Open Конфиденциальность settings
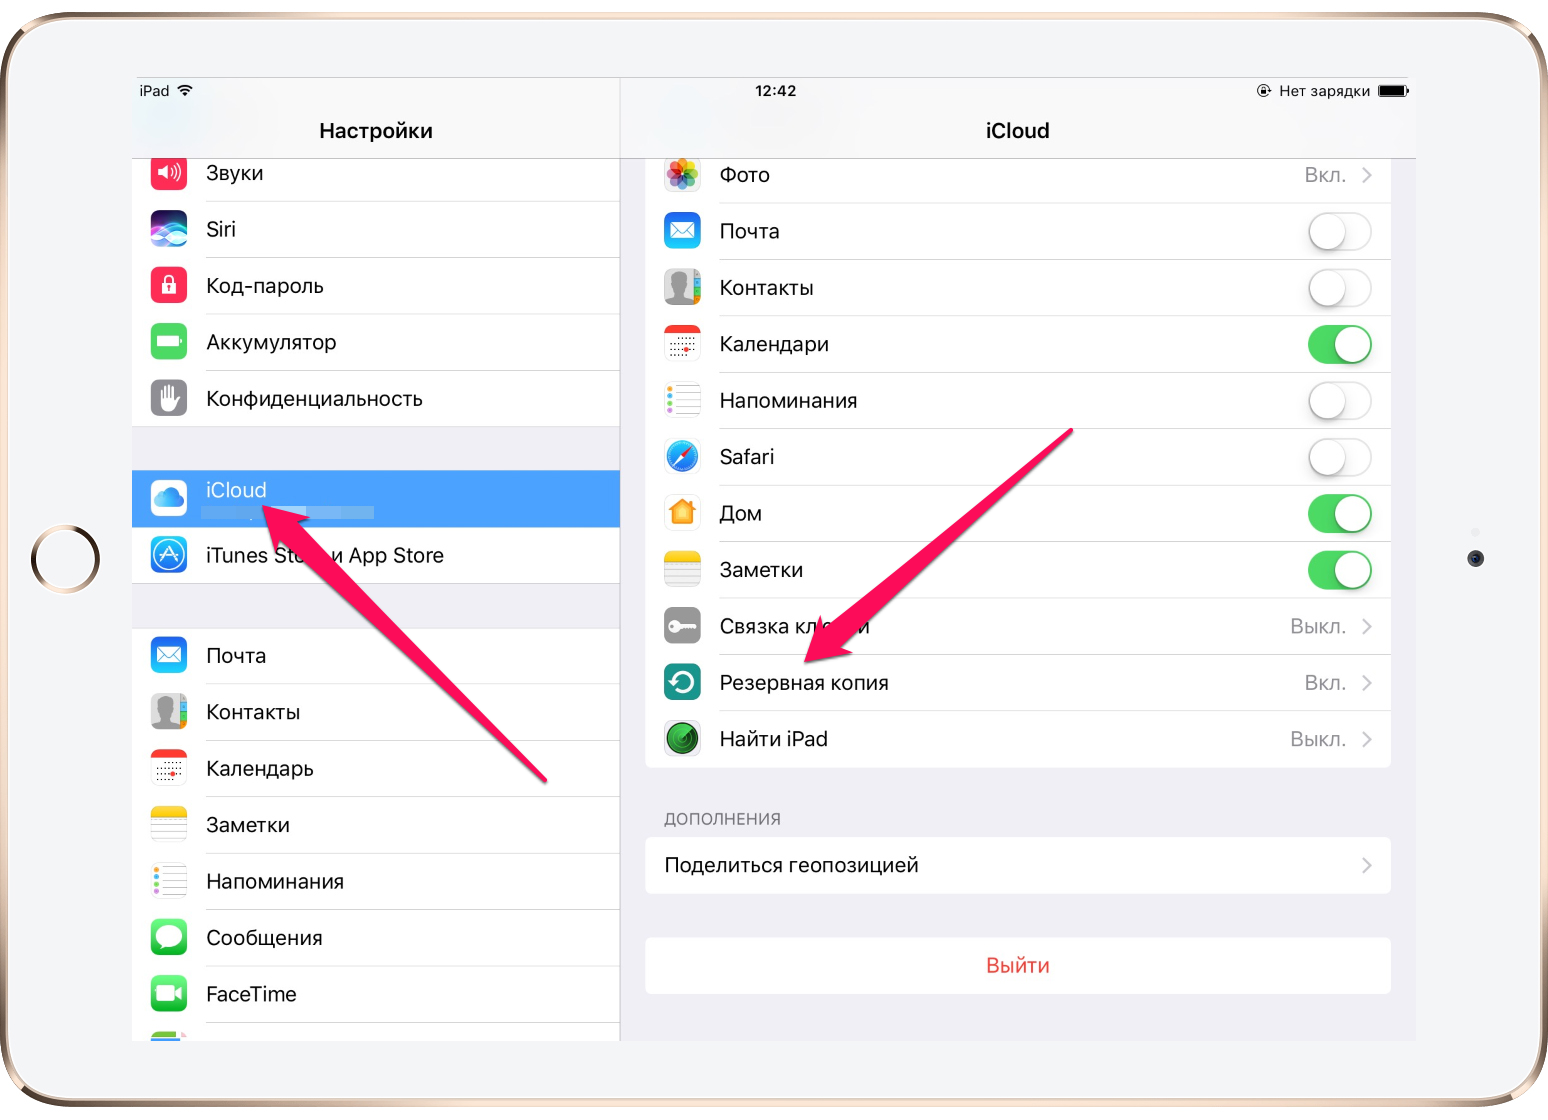1548x1120 pixels. click(x=376, y=398)
